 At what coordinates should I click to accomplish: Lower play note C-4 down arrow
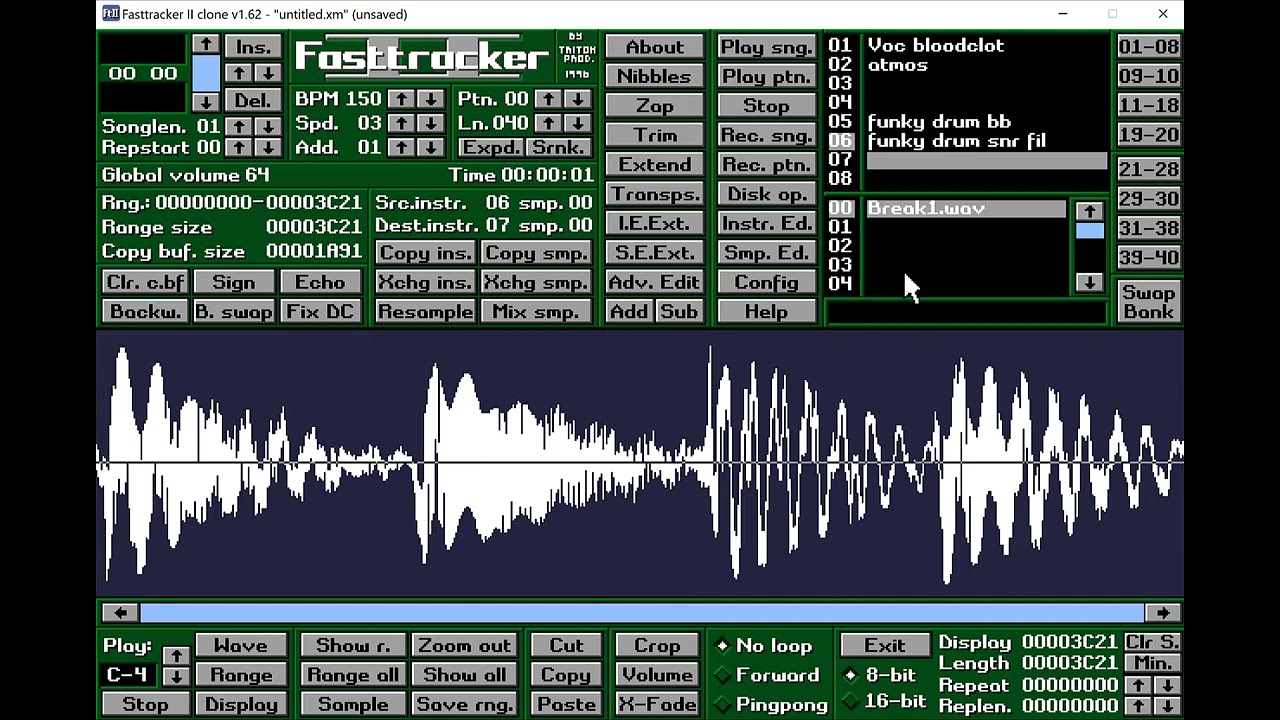177,676
